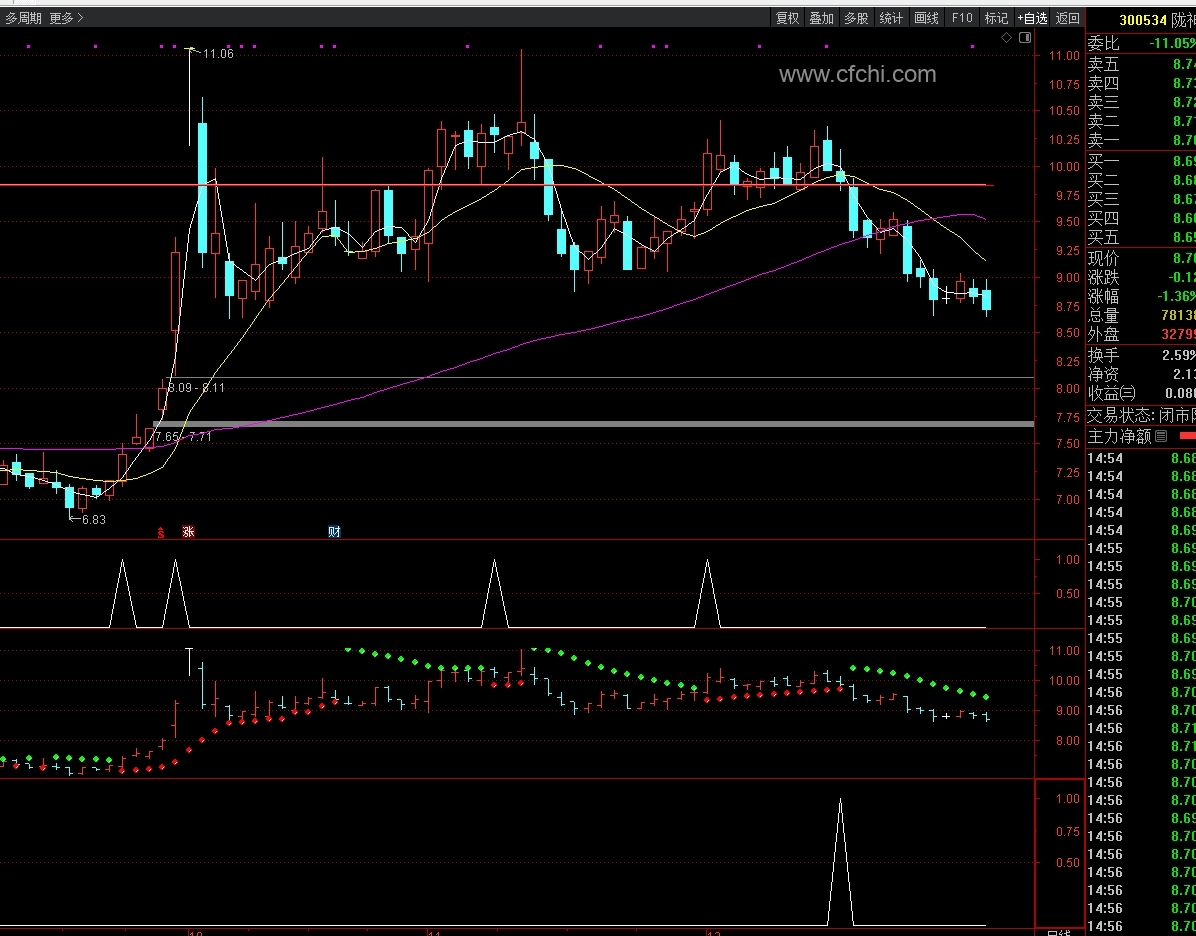Screen dimensions: 1196x936
Task: Click the 日线 daily period label at the bottom
Action: 1059,932
